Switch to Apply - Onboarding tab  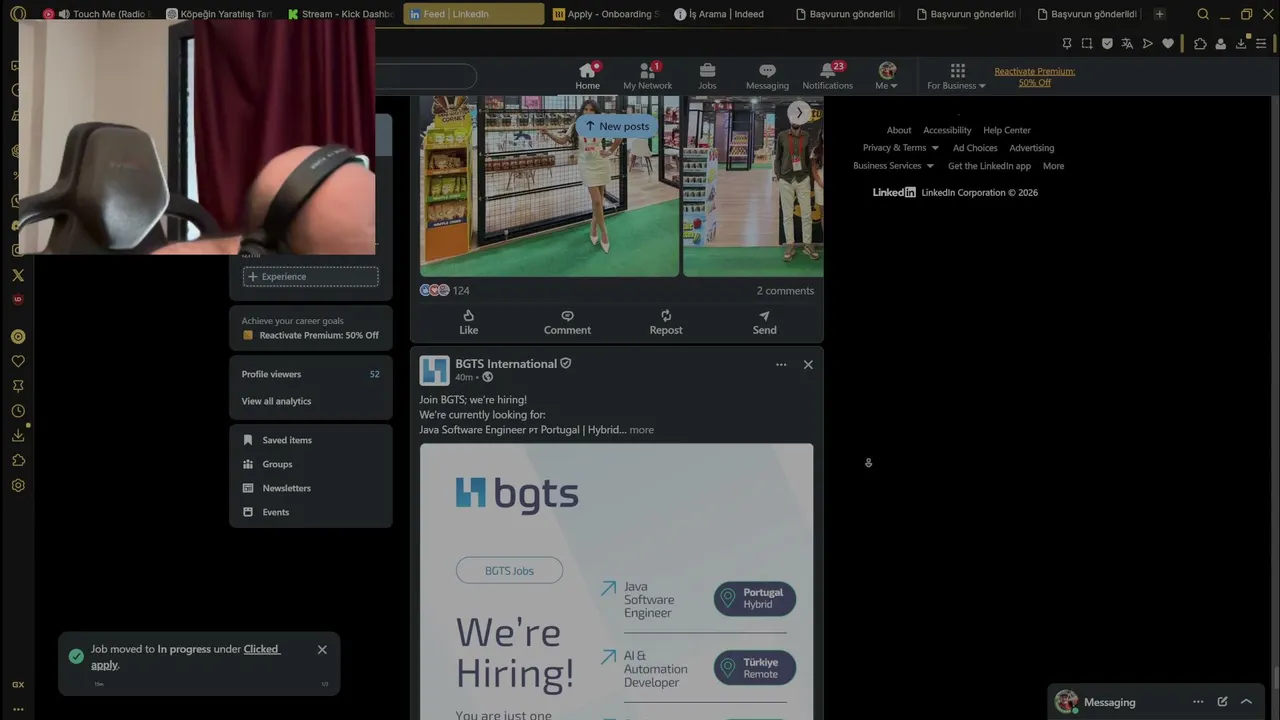coord(605,14)
